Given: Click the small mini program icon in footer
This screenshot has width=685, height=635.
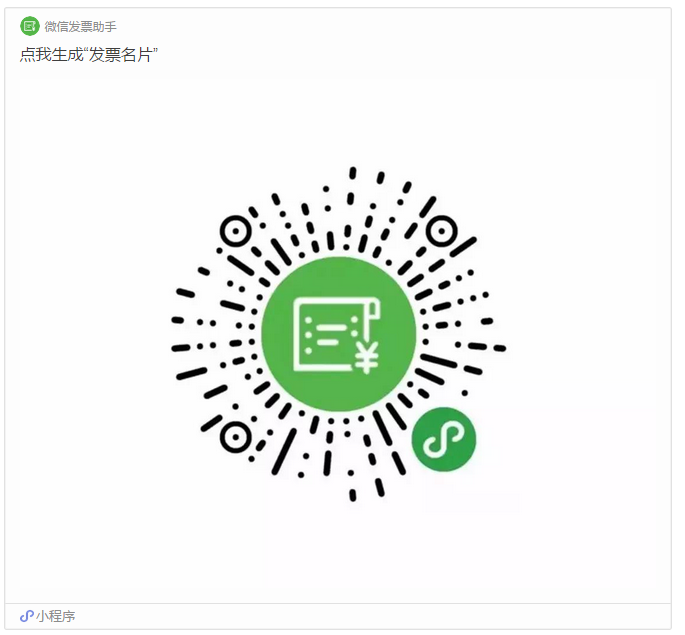Looking at the screenshot, I should 27,616.
